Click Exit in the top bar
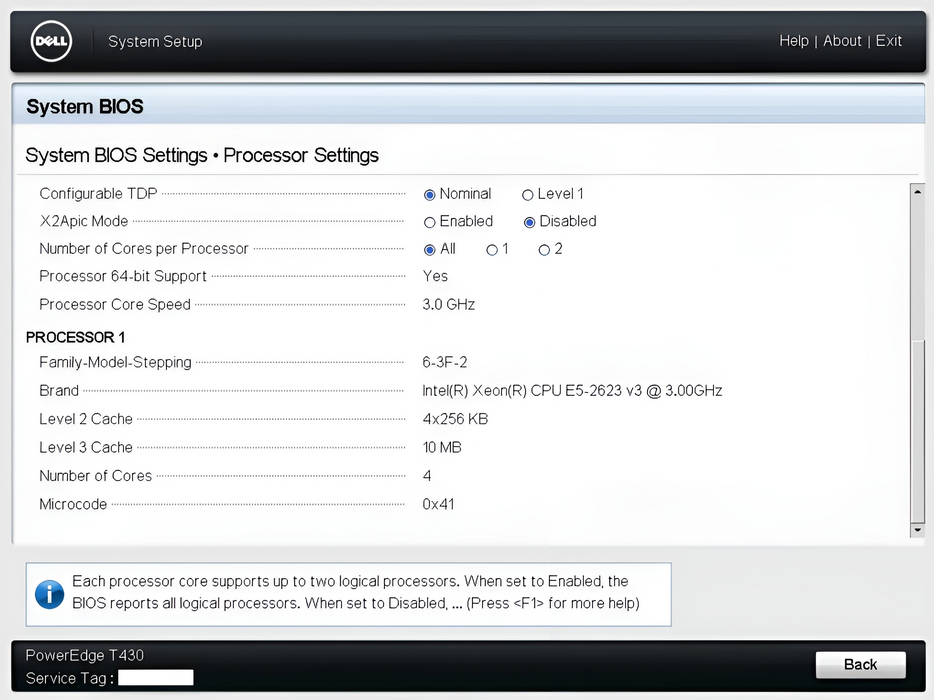The image size is (934, 700). 889,41
